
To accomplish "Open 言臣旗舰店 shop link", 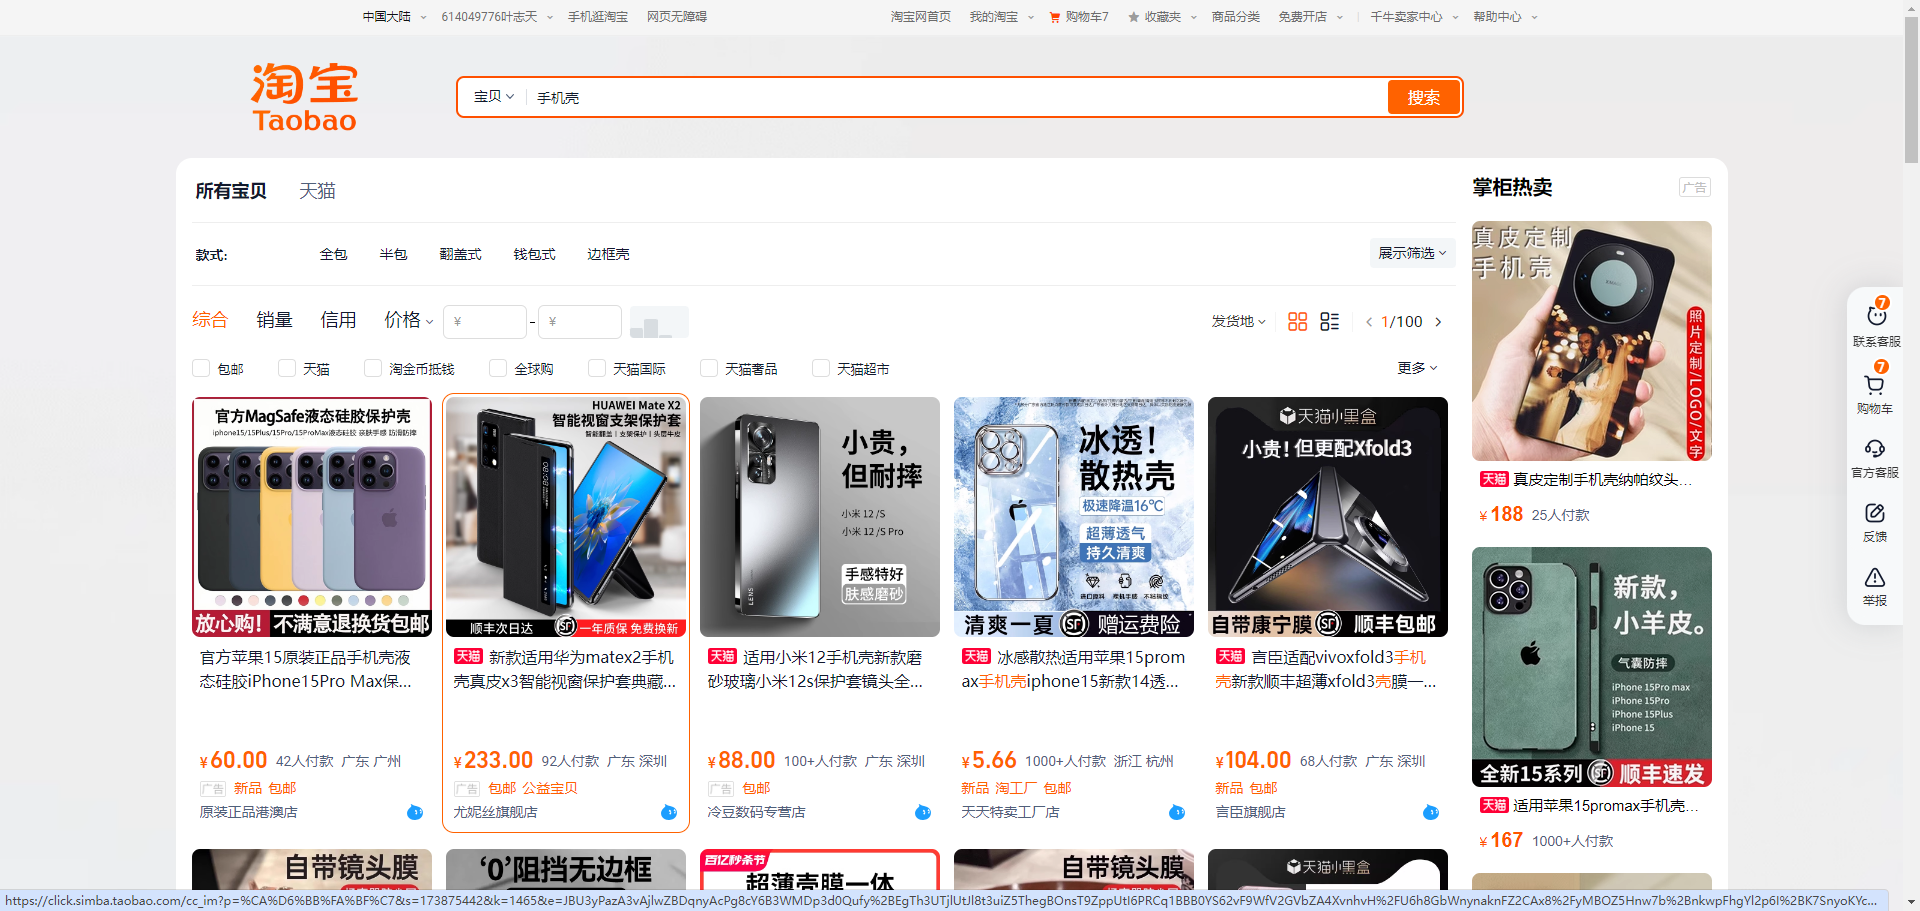I will pyautogui.click(x=1250, y=812).
